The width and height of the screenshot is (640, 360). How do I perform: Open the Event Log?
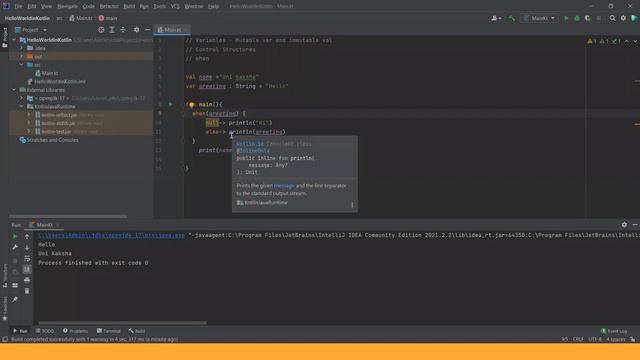click(614, 331)
